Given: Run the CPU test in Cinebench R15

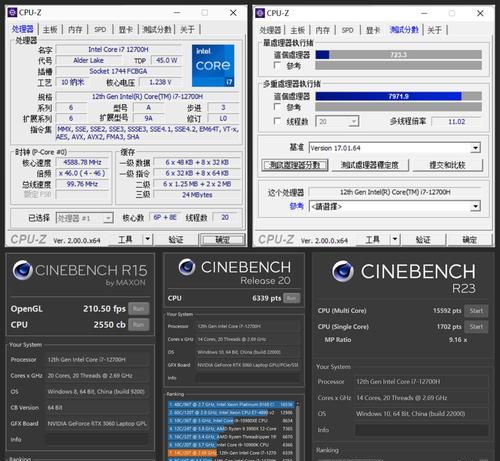Looking at the screenshot, I should click(x=139, y=324).
